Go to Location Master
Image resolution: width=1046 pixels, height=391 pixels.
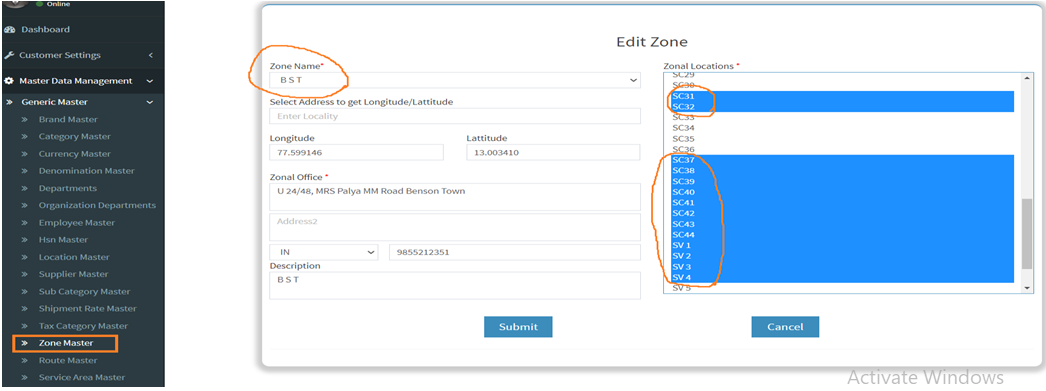[x=74, y=257]
